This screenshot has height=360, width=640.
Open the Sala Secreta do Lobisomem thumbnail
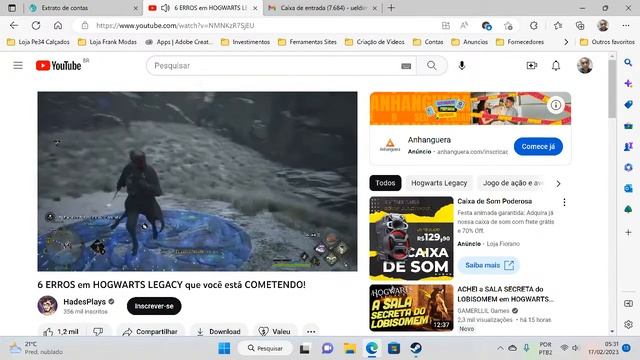411,308
